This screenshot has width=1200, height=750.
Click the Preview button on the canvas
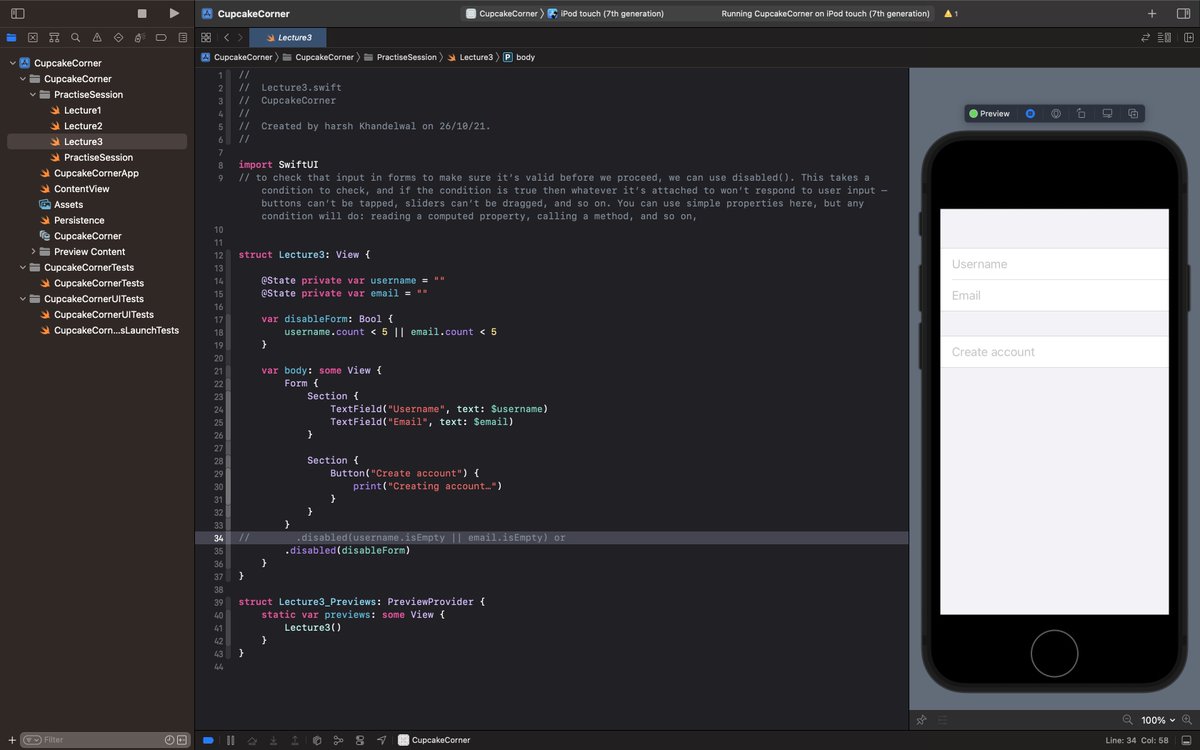click(x=989, y=113)
